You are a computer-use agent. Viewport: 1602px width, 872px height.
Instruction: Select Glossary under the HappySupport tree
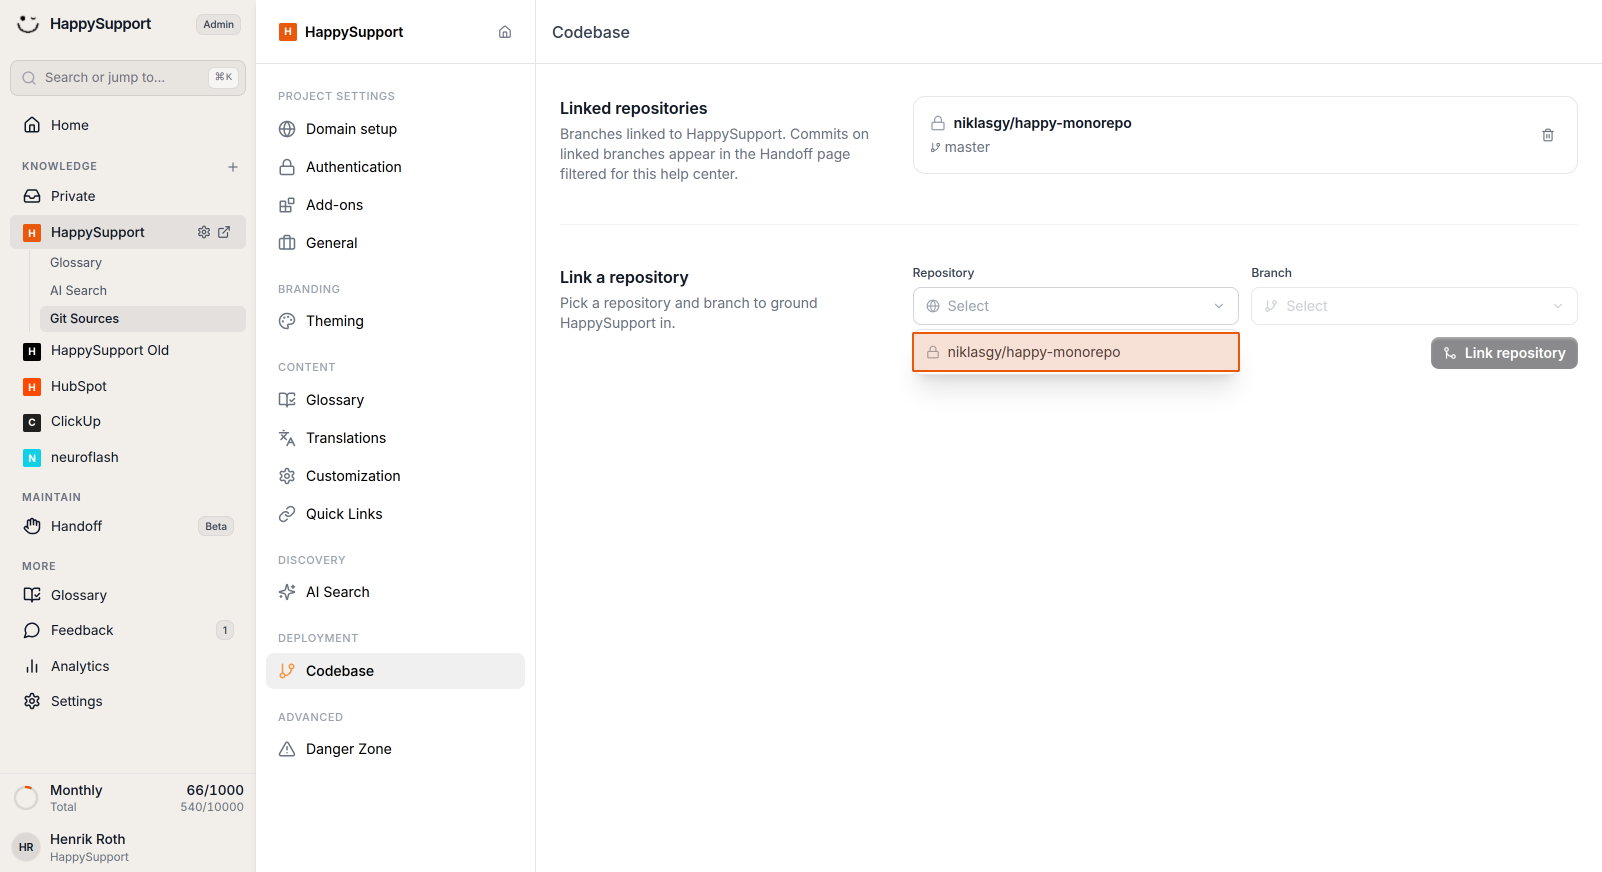[142, 263]
